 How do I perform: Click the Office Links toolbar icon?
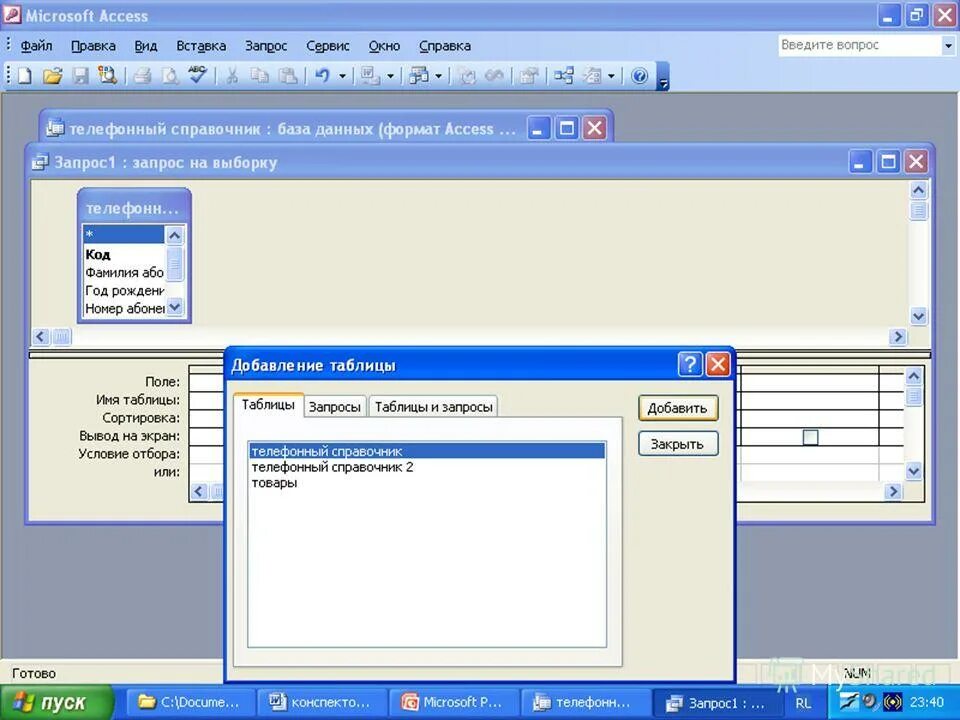tap(370, 76)
